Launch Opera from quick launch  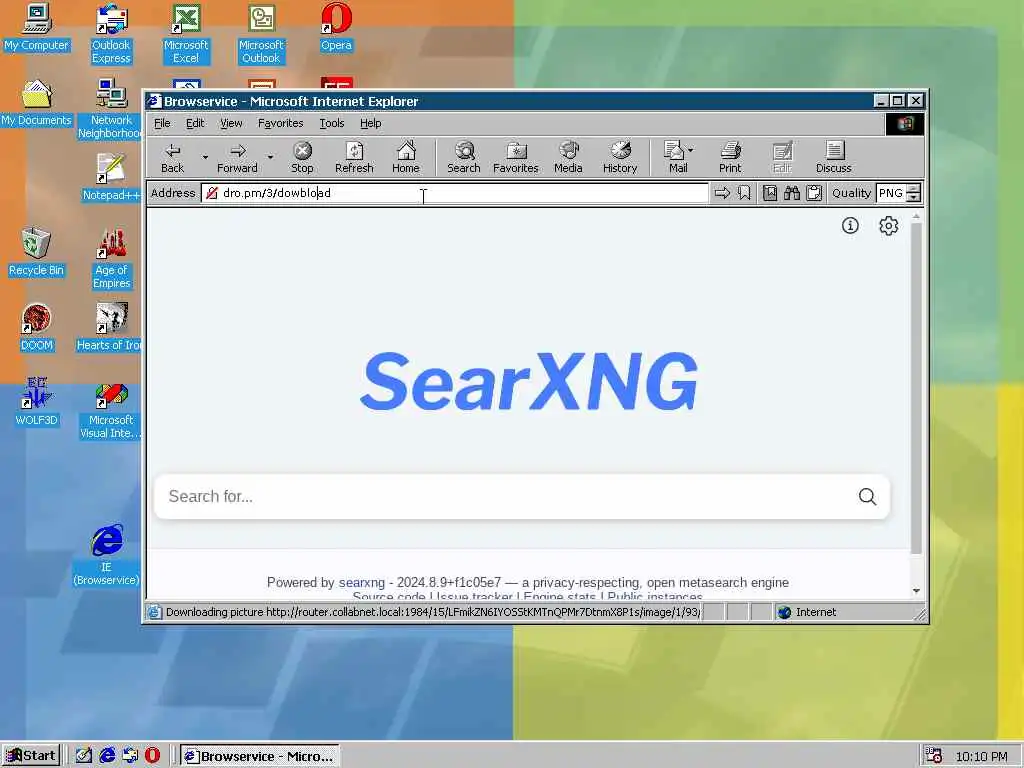[152, 756]
